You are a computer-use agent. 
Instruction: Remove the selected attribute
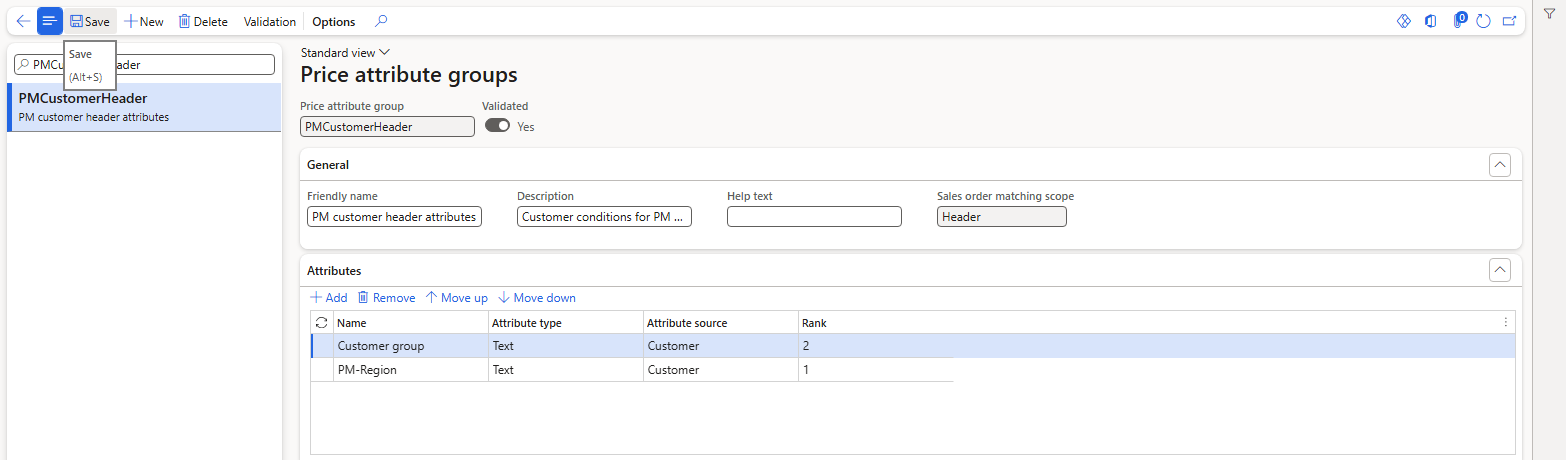386,298
